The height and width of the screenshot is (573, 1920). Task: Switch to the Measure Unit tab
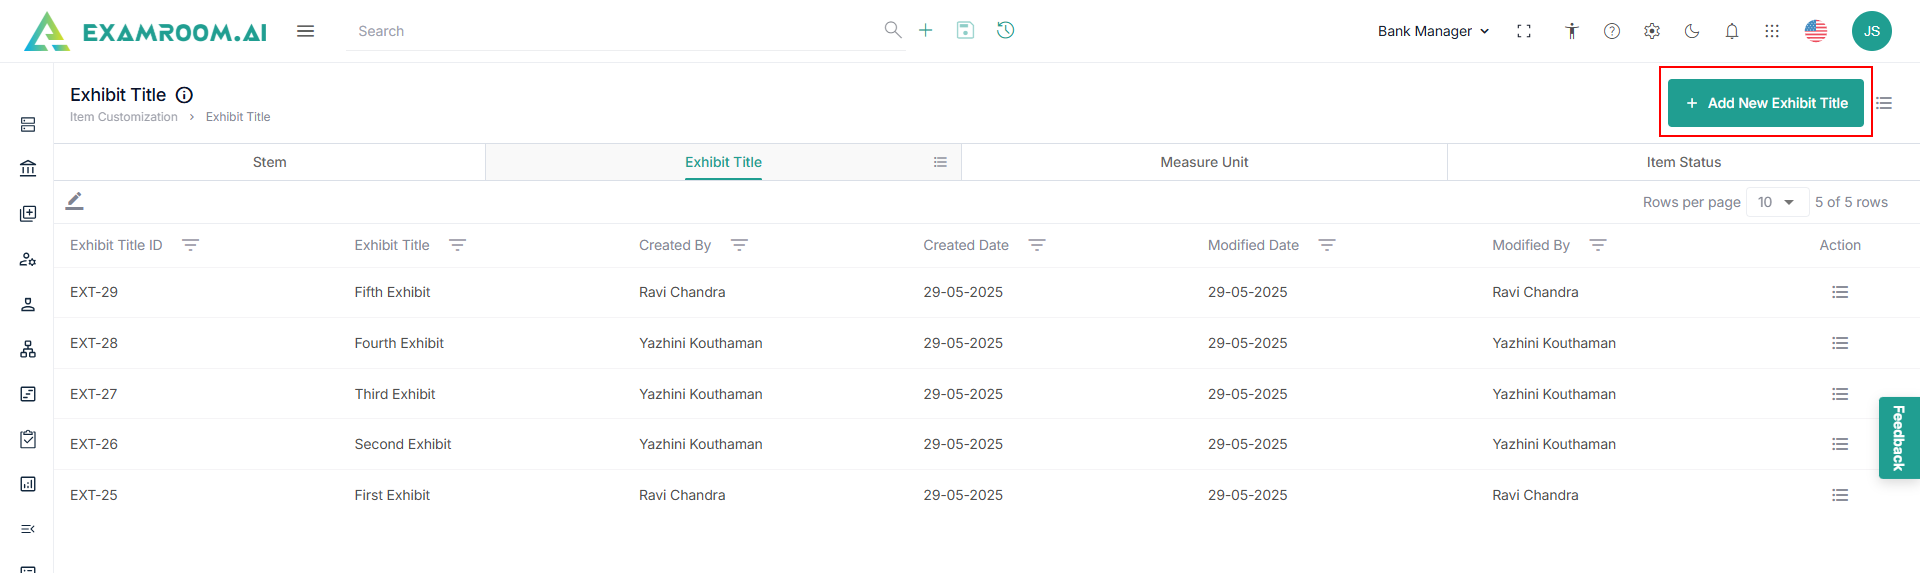coord(1204,162)
